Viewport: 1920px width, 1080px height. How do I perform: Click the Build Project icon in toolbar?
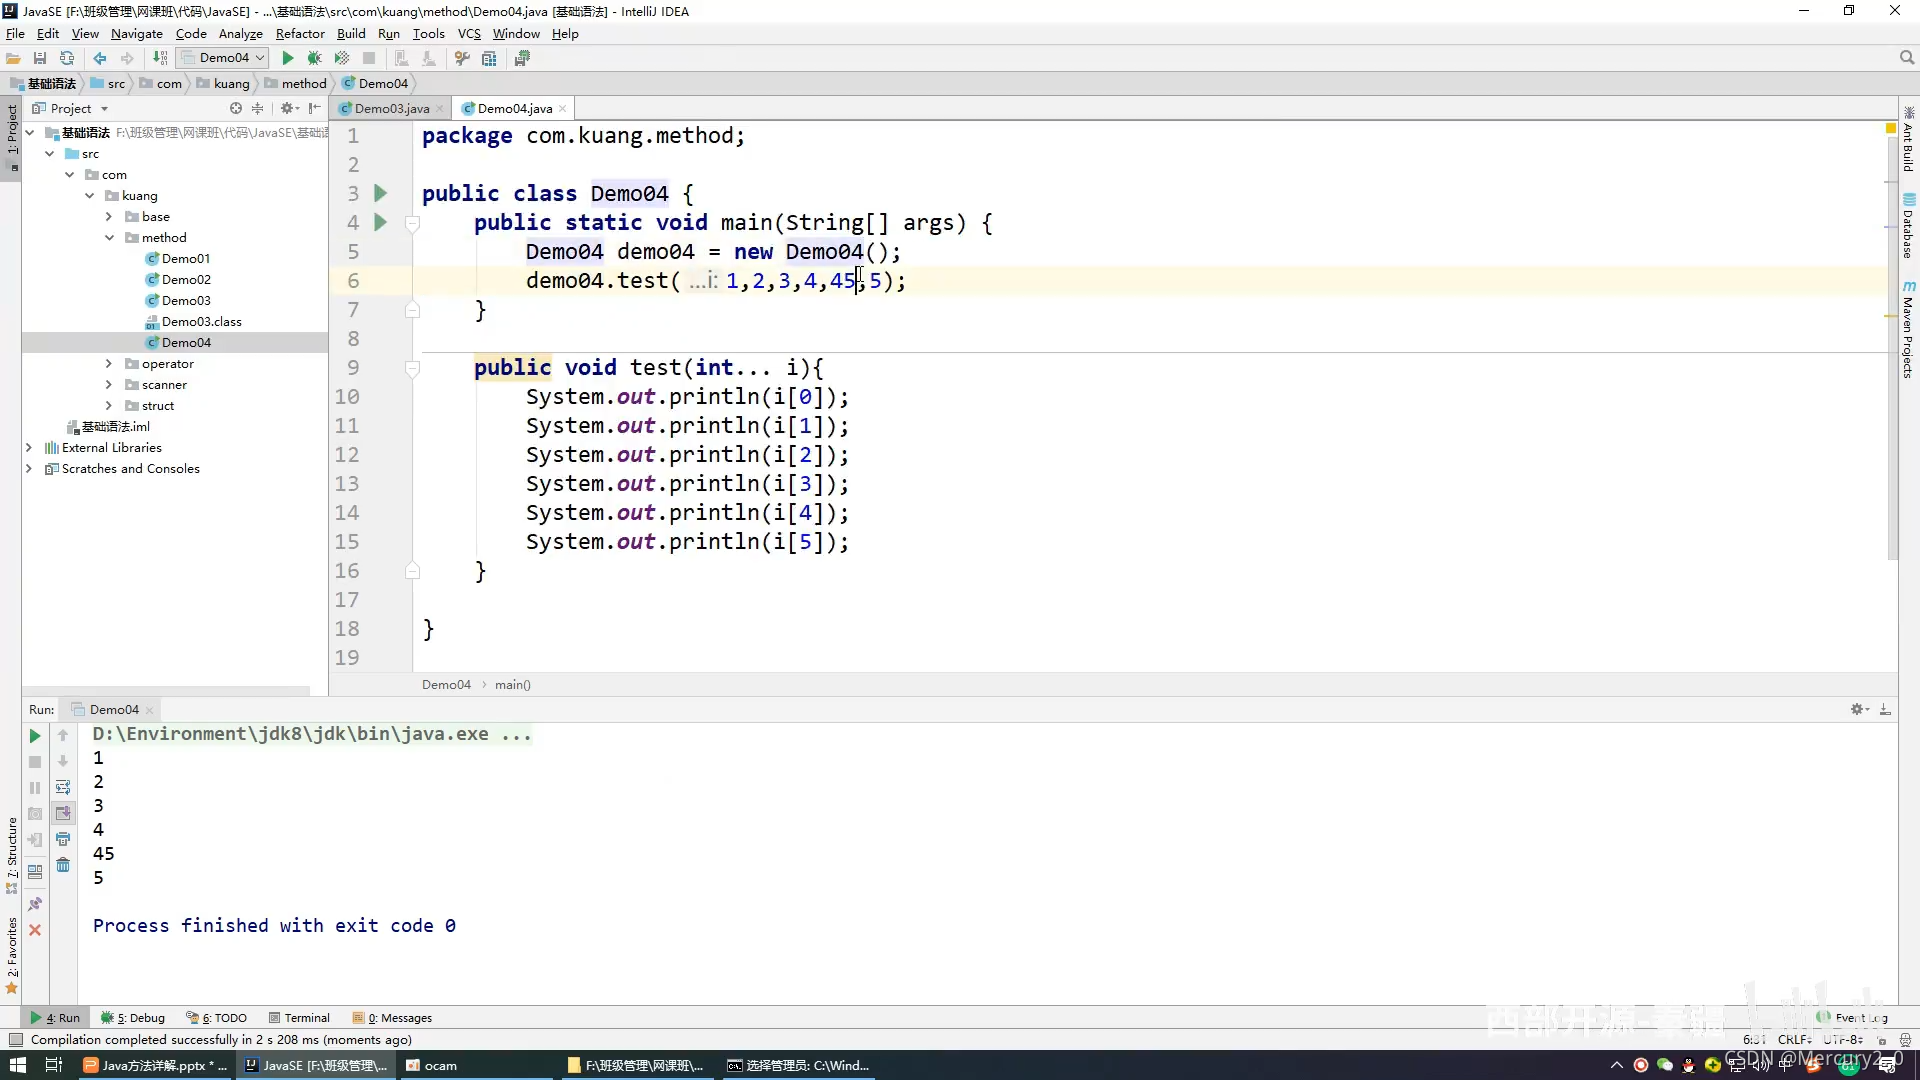point(160,58)
